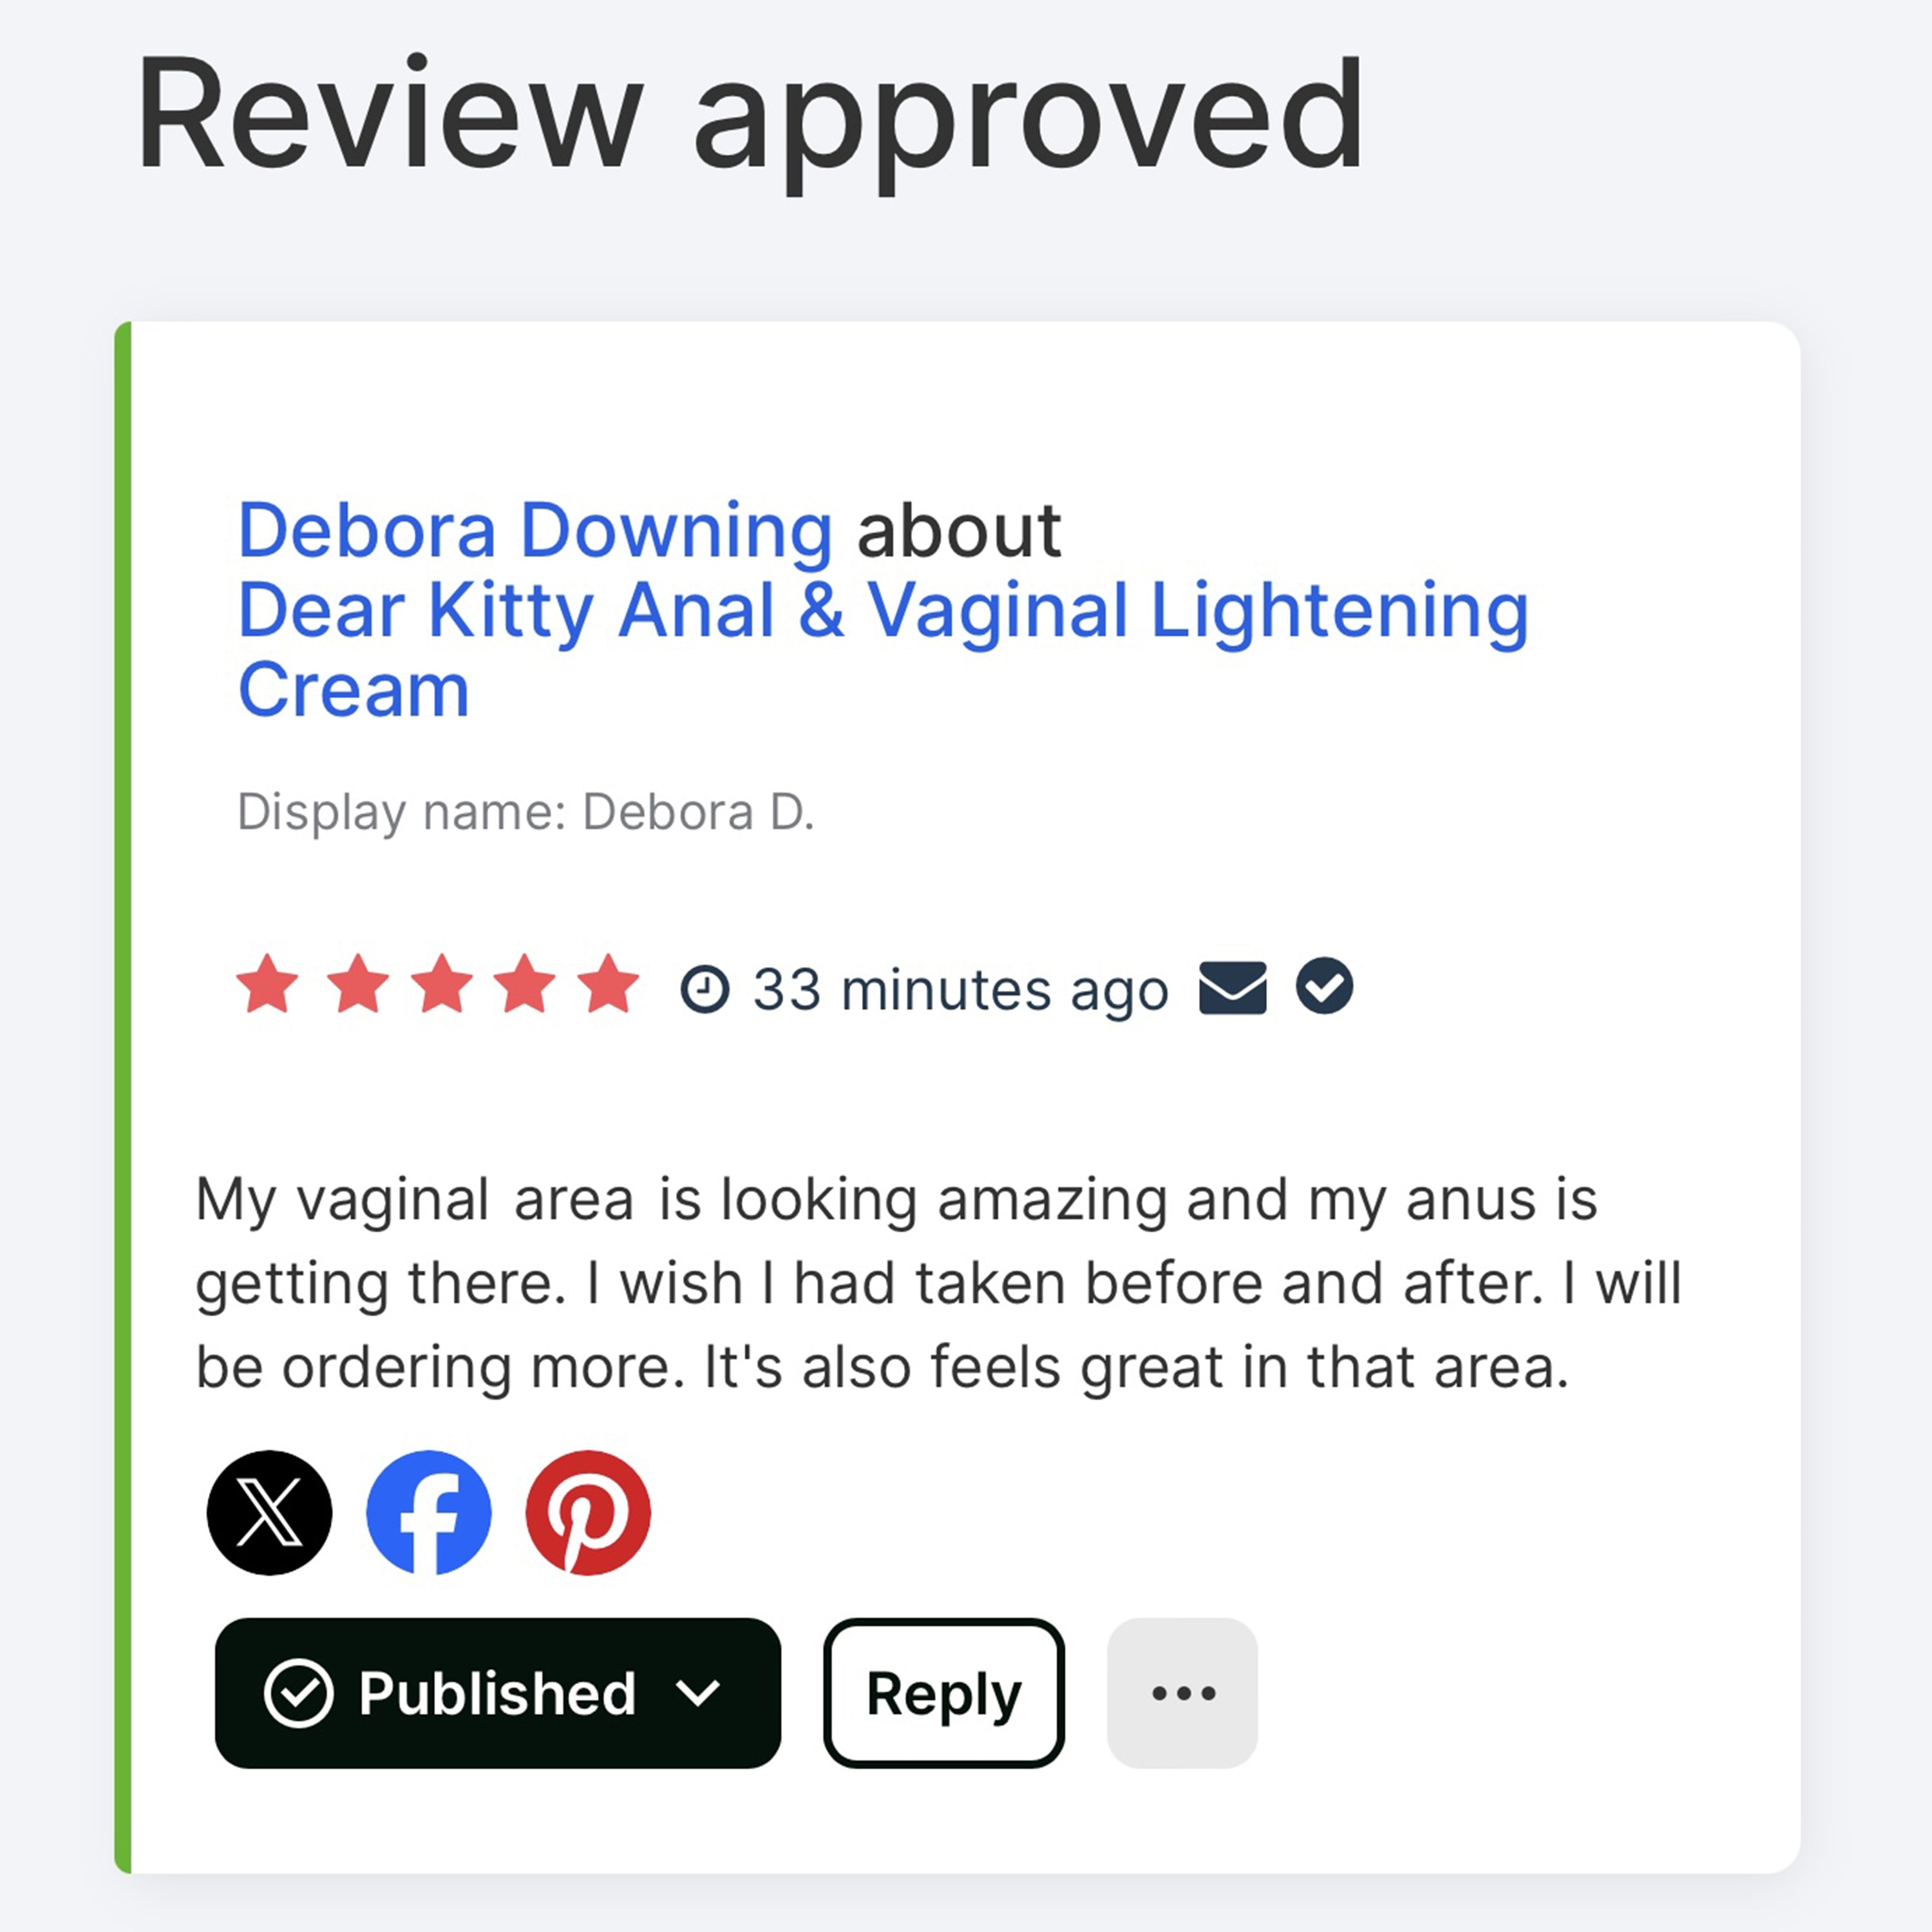The width and height of the screenshot is (1932, 1932).
Task: Select the first red rating star
Action: (267, 984)
